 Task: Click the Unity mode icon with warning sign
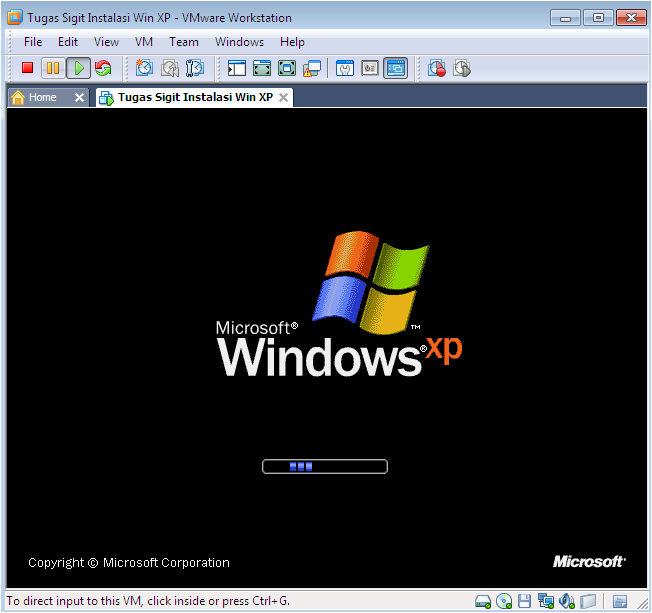312,69
